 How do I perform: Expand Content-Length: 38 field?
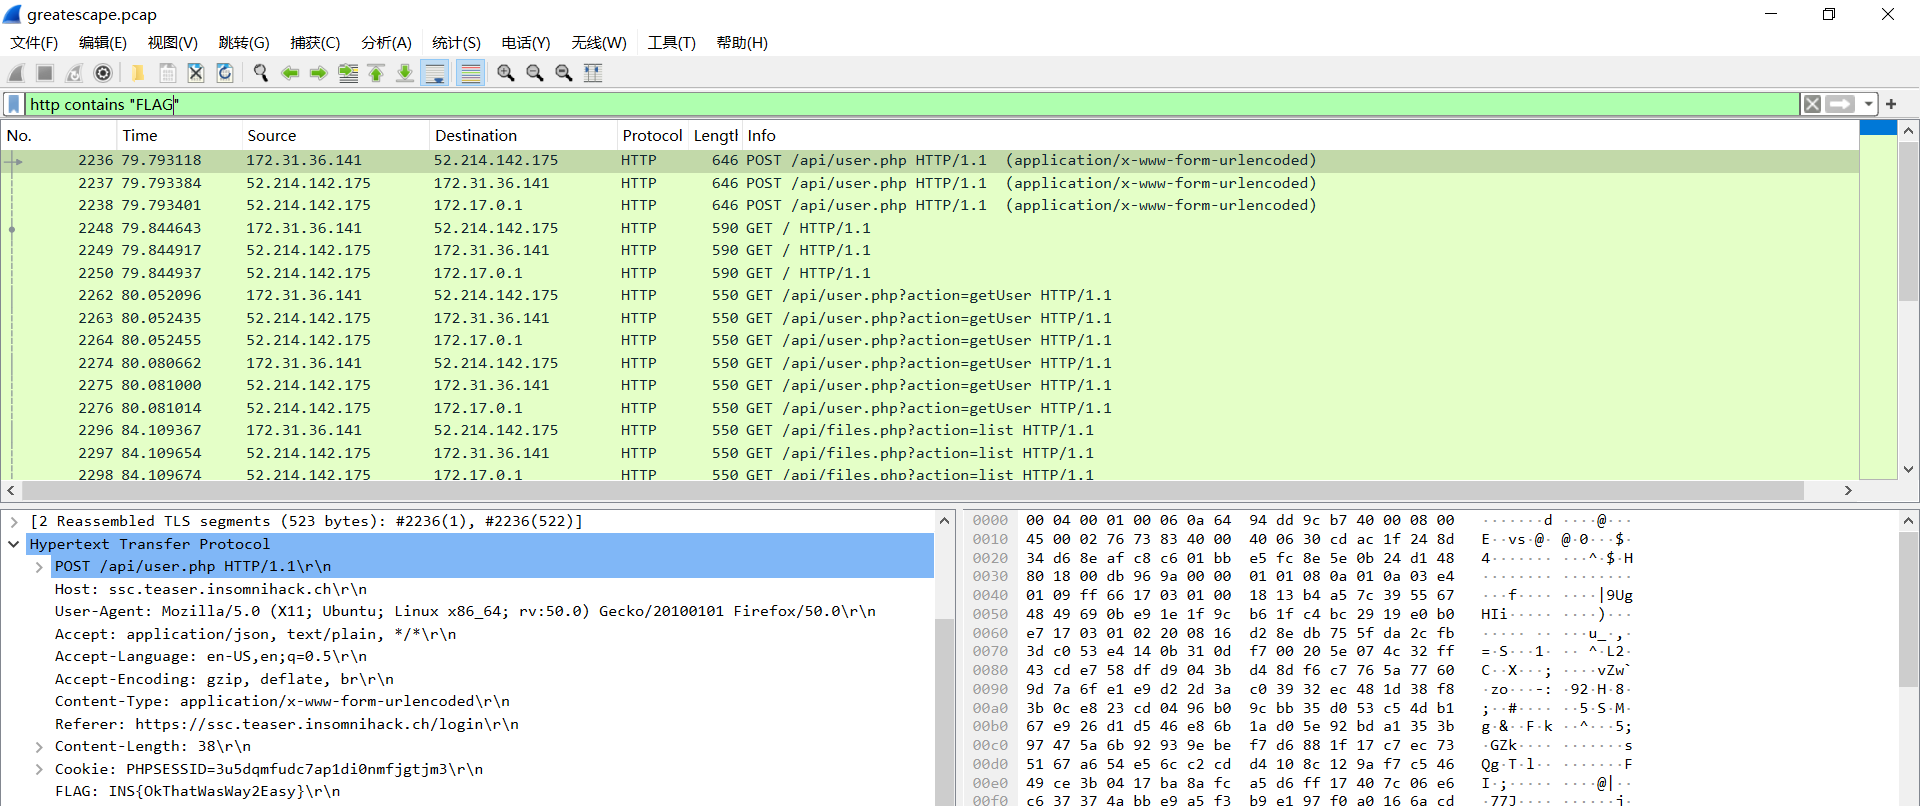coord(39,746)
